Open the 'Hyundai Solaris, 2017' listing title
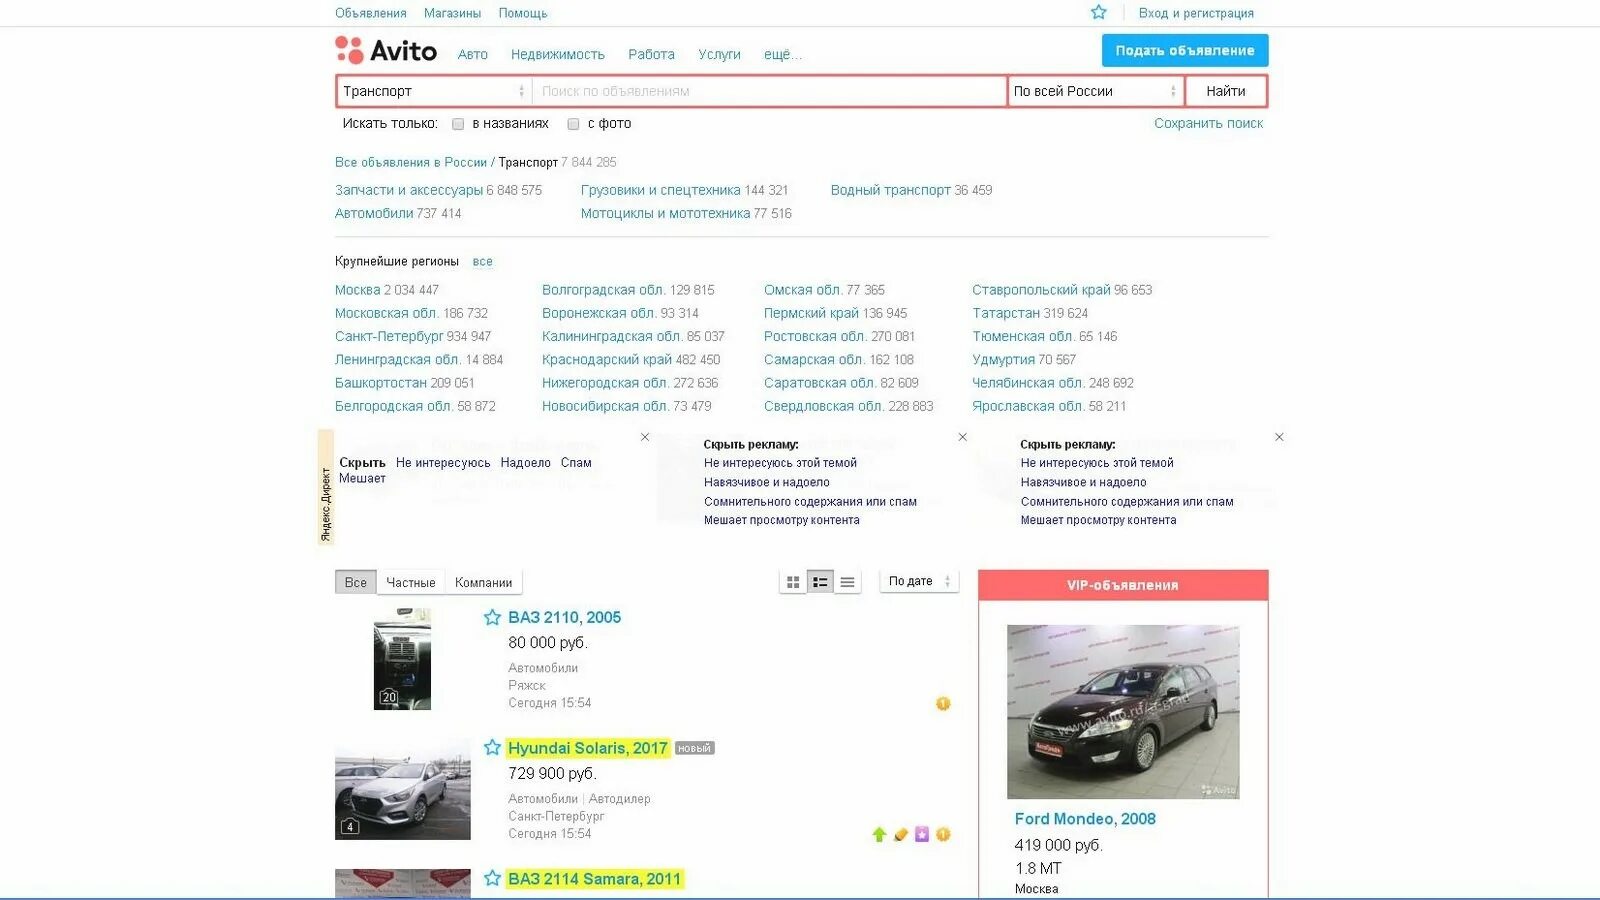The width and height of the screenshot is (1600, 900). (587, 748)
